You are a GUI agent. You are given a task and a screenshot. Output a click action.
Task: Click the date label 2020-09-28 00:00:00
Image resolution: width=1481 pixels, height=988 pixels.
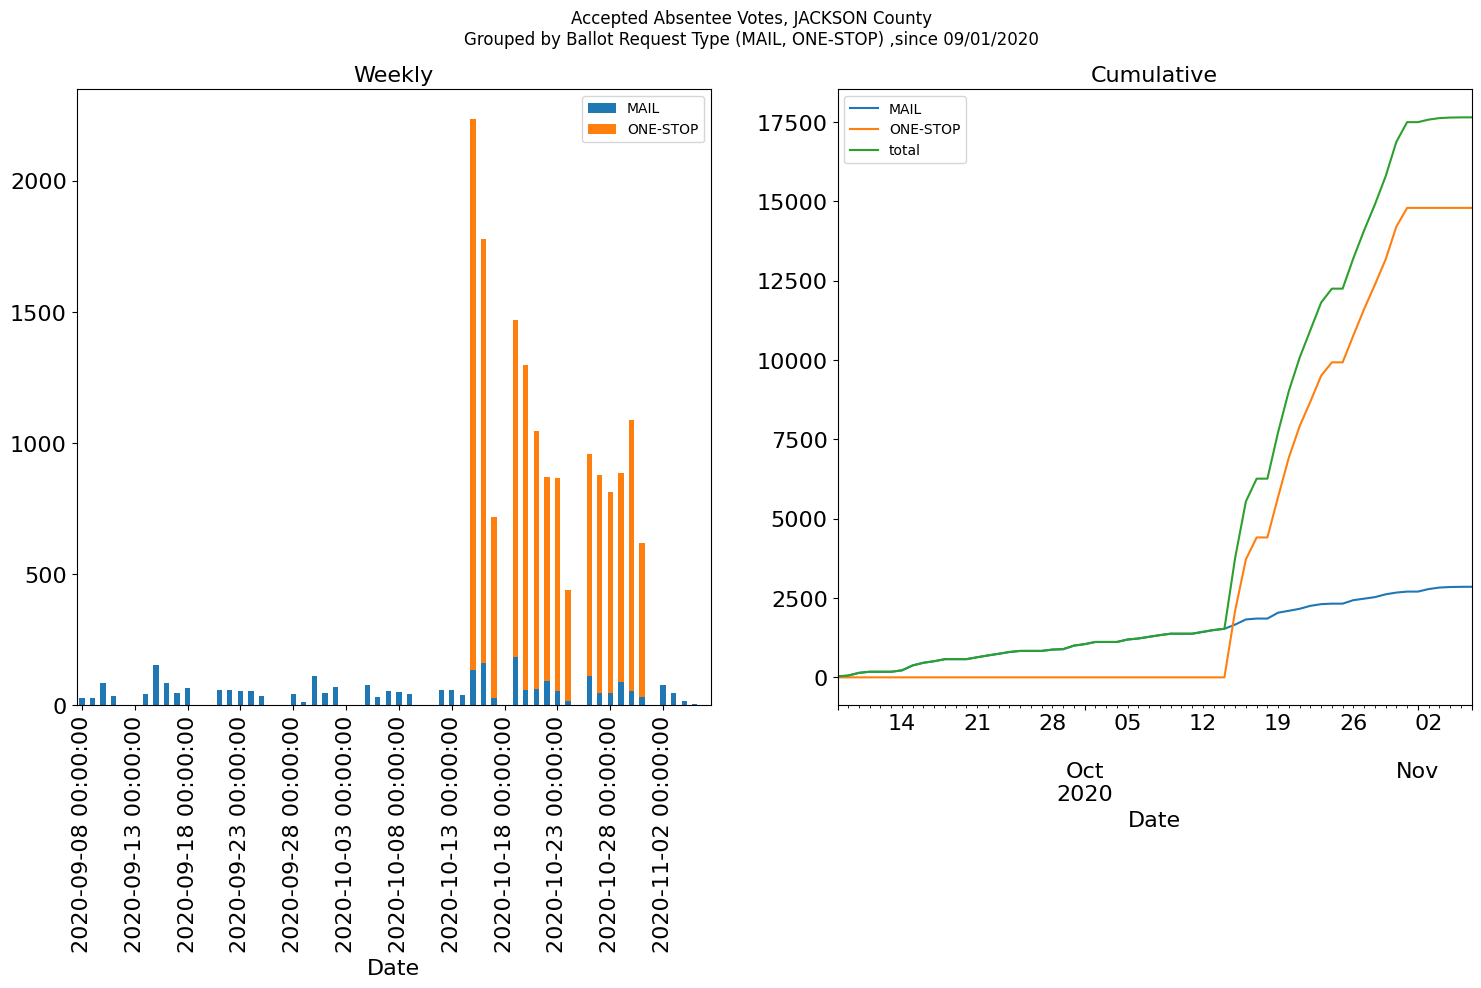[293, 833]
